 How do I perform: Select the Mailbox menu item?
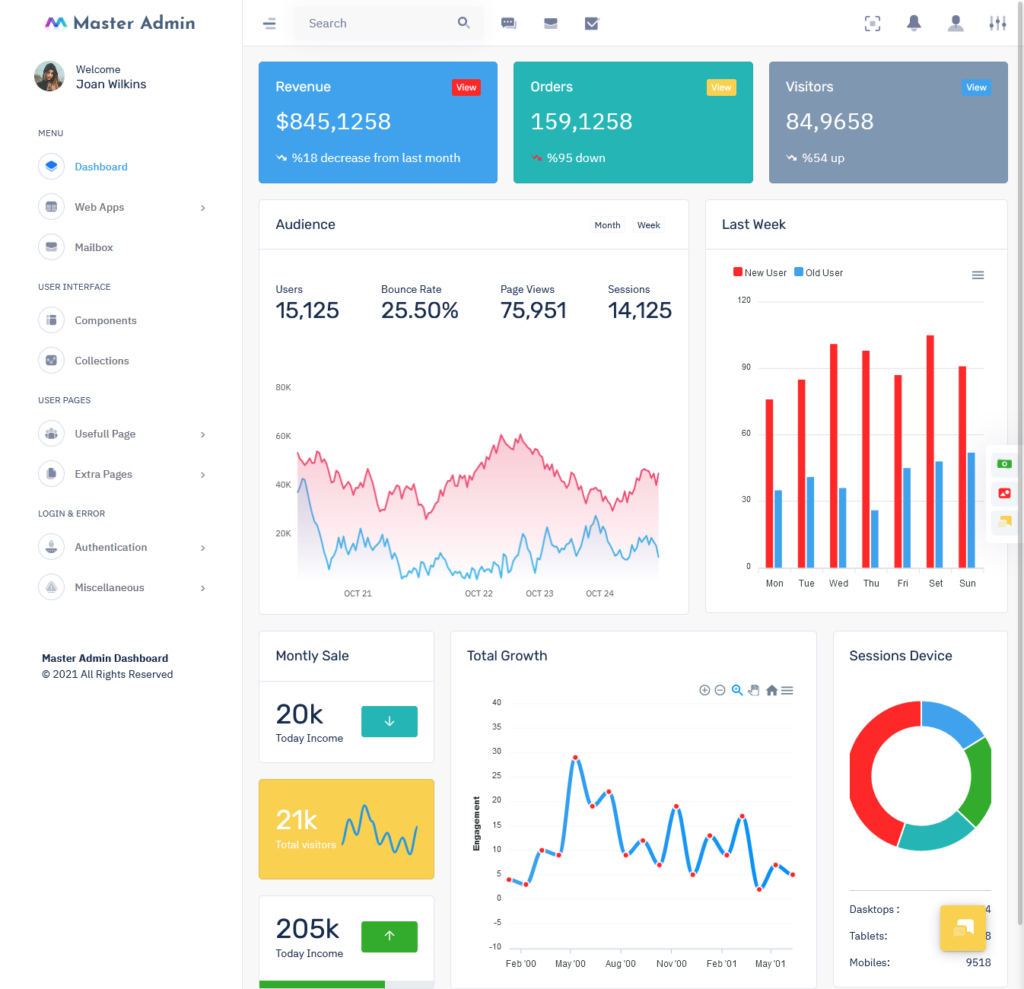94,247
